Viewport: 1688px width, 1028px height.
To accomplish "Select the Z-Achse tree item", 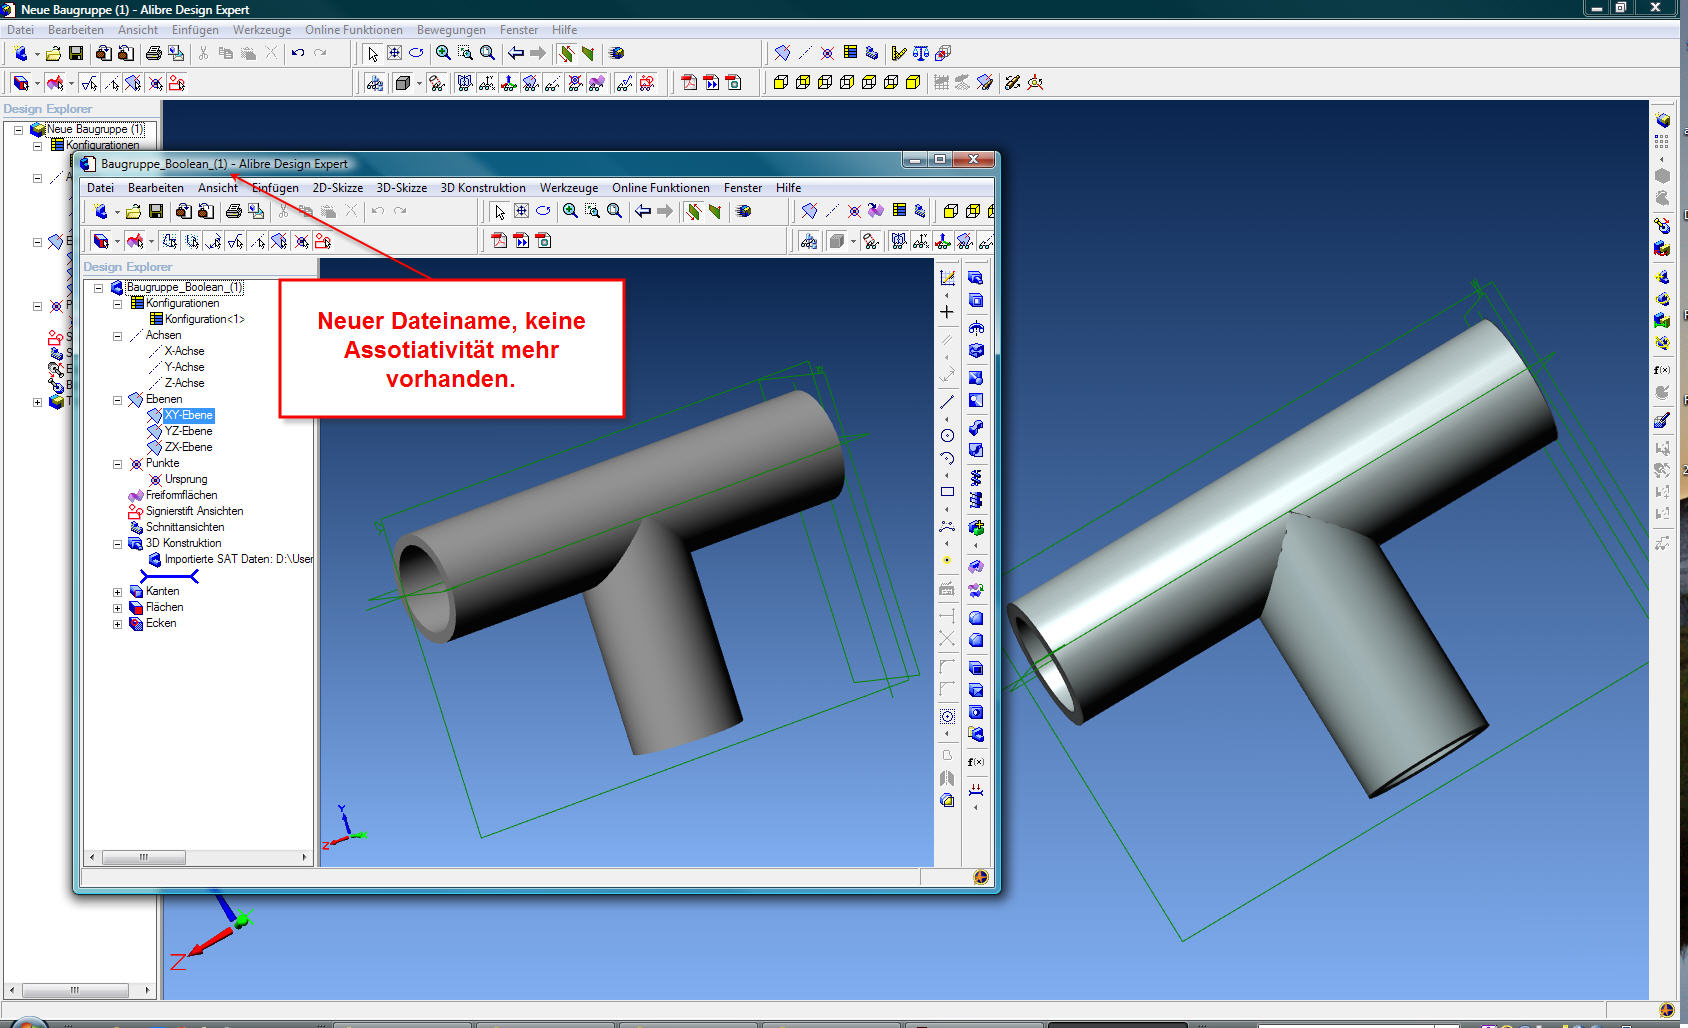I will 184,383.
